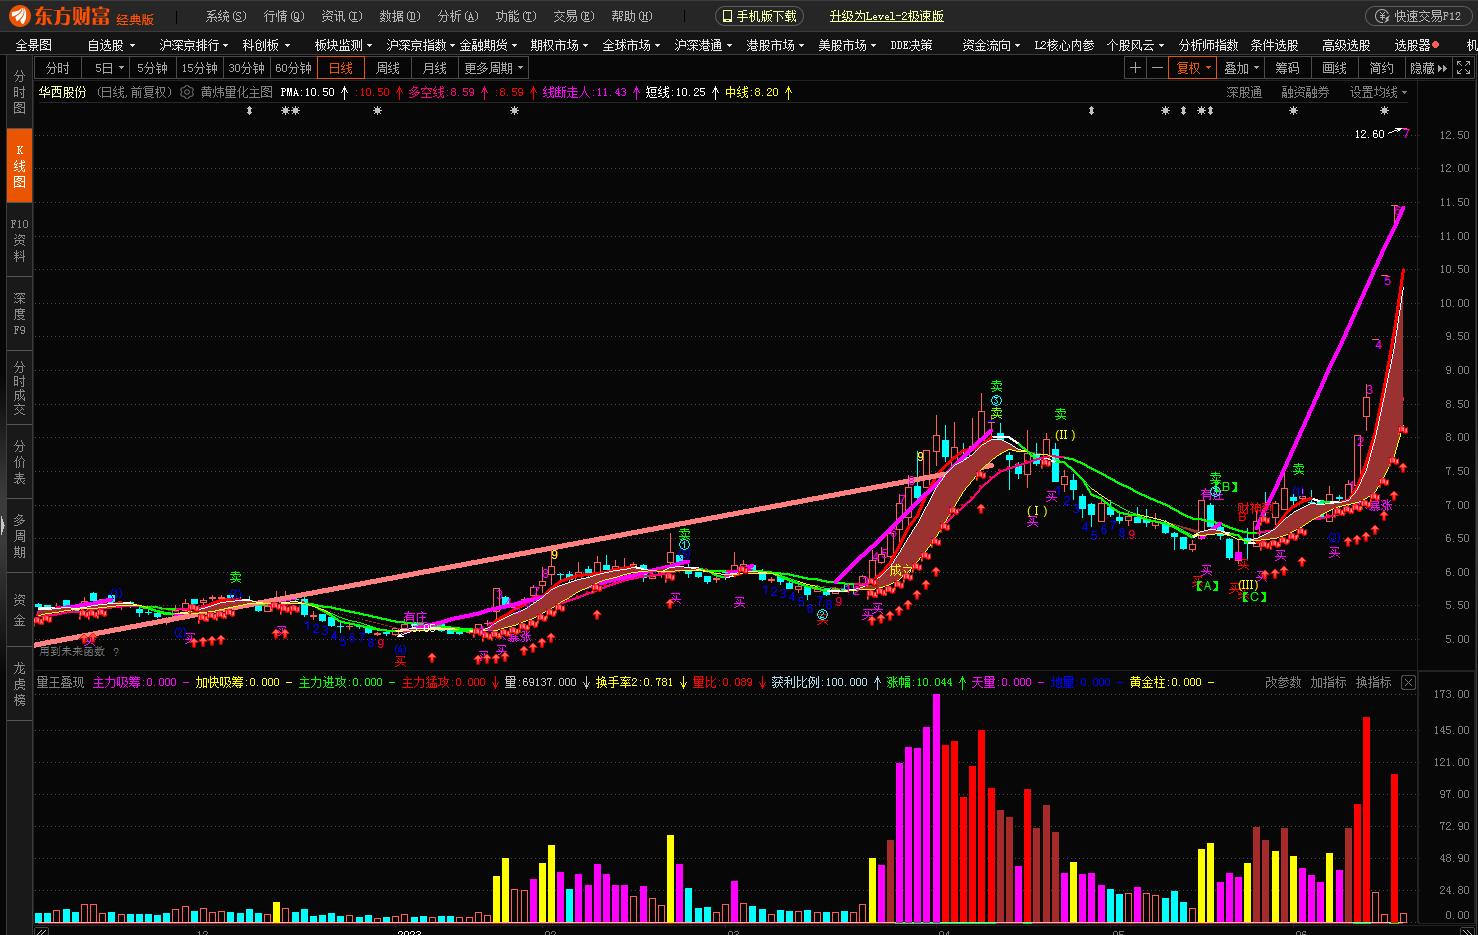This screenshot has height=935, width=1478.
Task: Open the 复权 dropdown
Action: (x=1193, y=68)
